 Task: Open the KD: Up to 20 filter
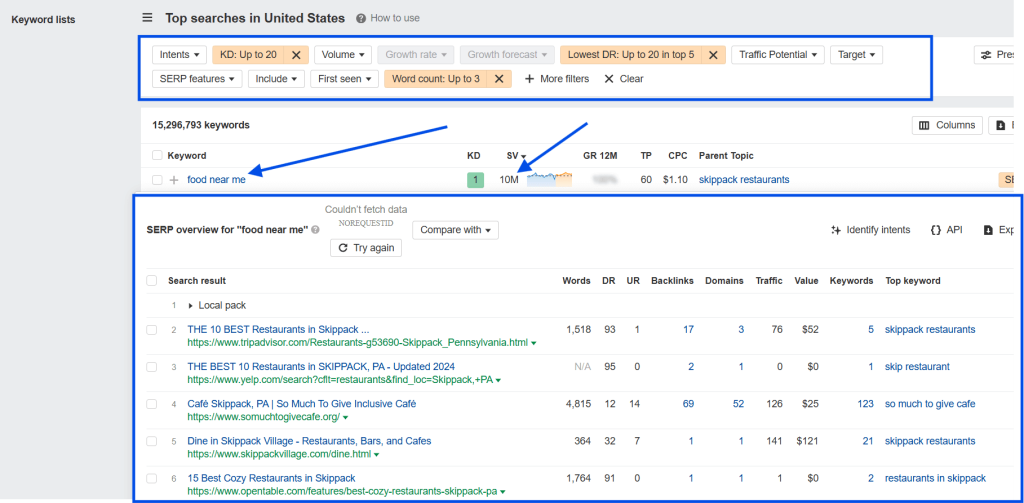(248, 55)
